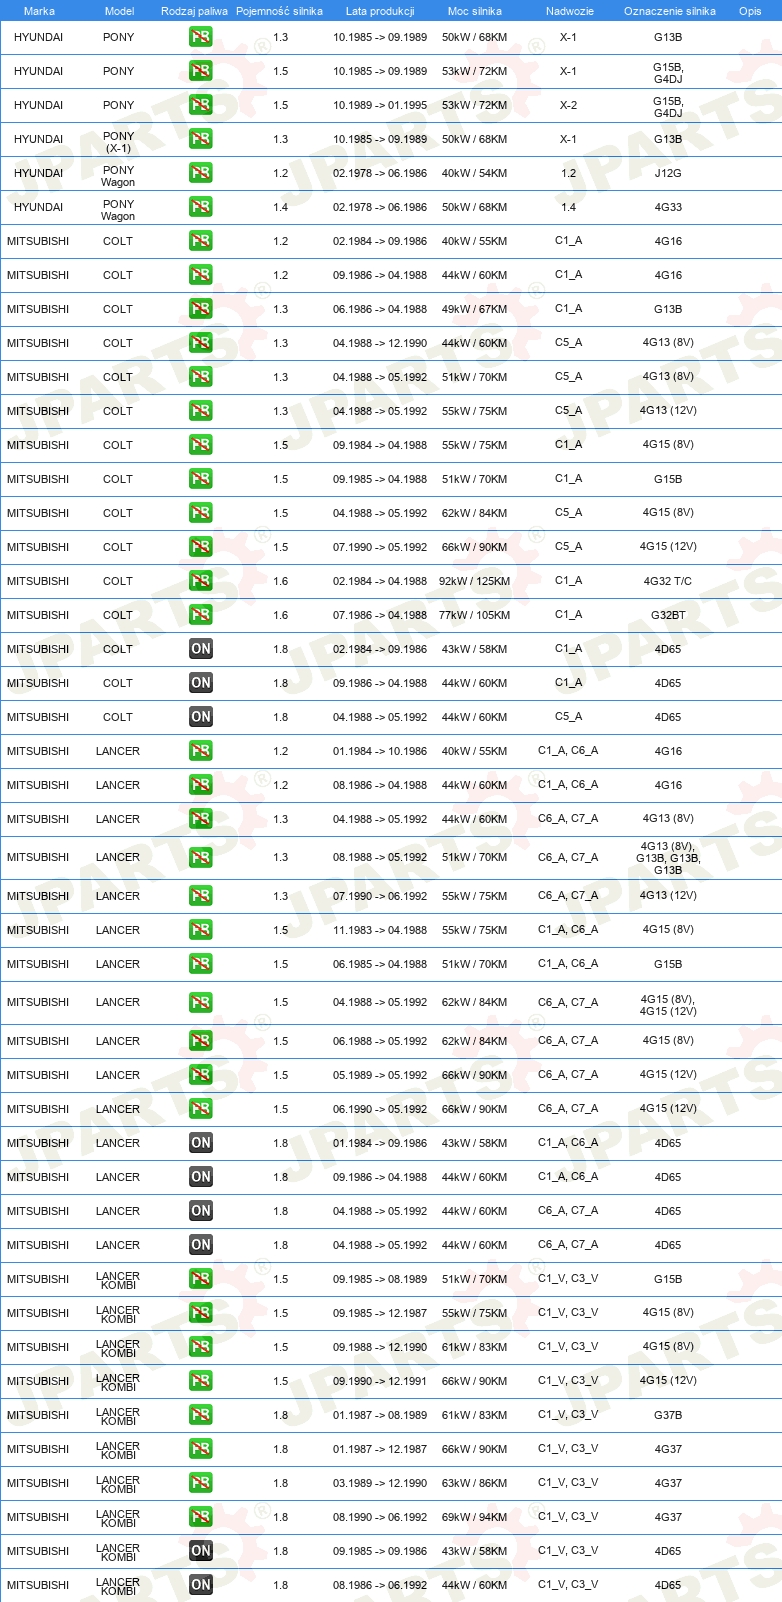Click the Lata produkcji column header

coord(380,11)
